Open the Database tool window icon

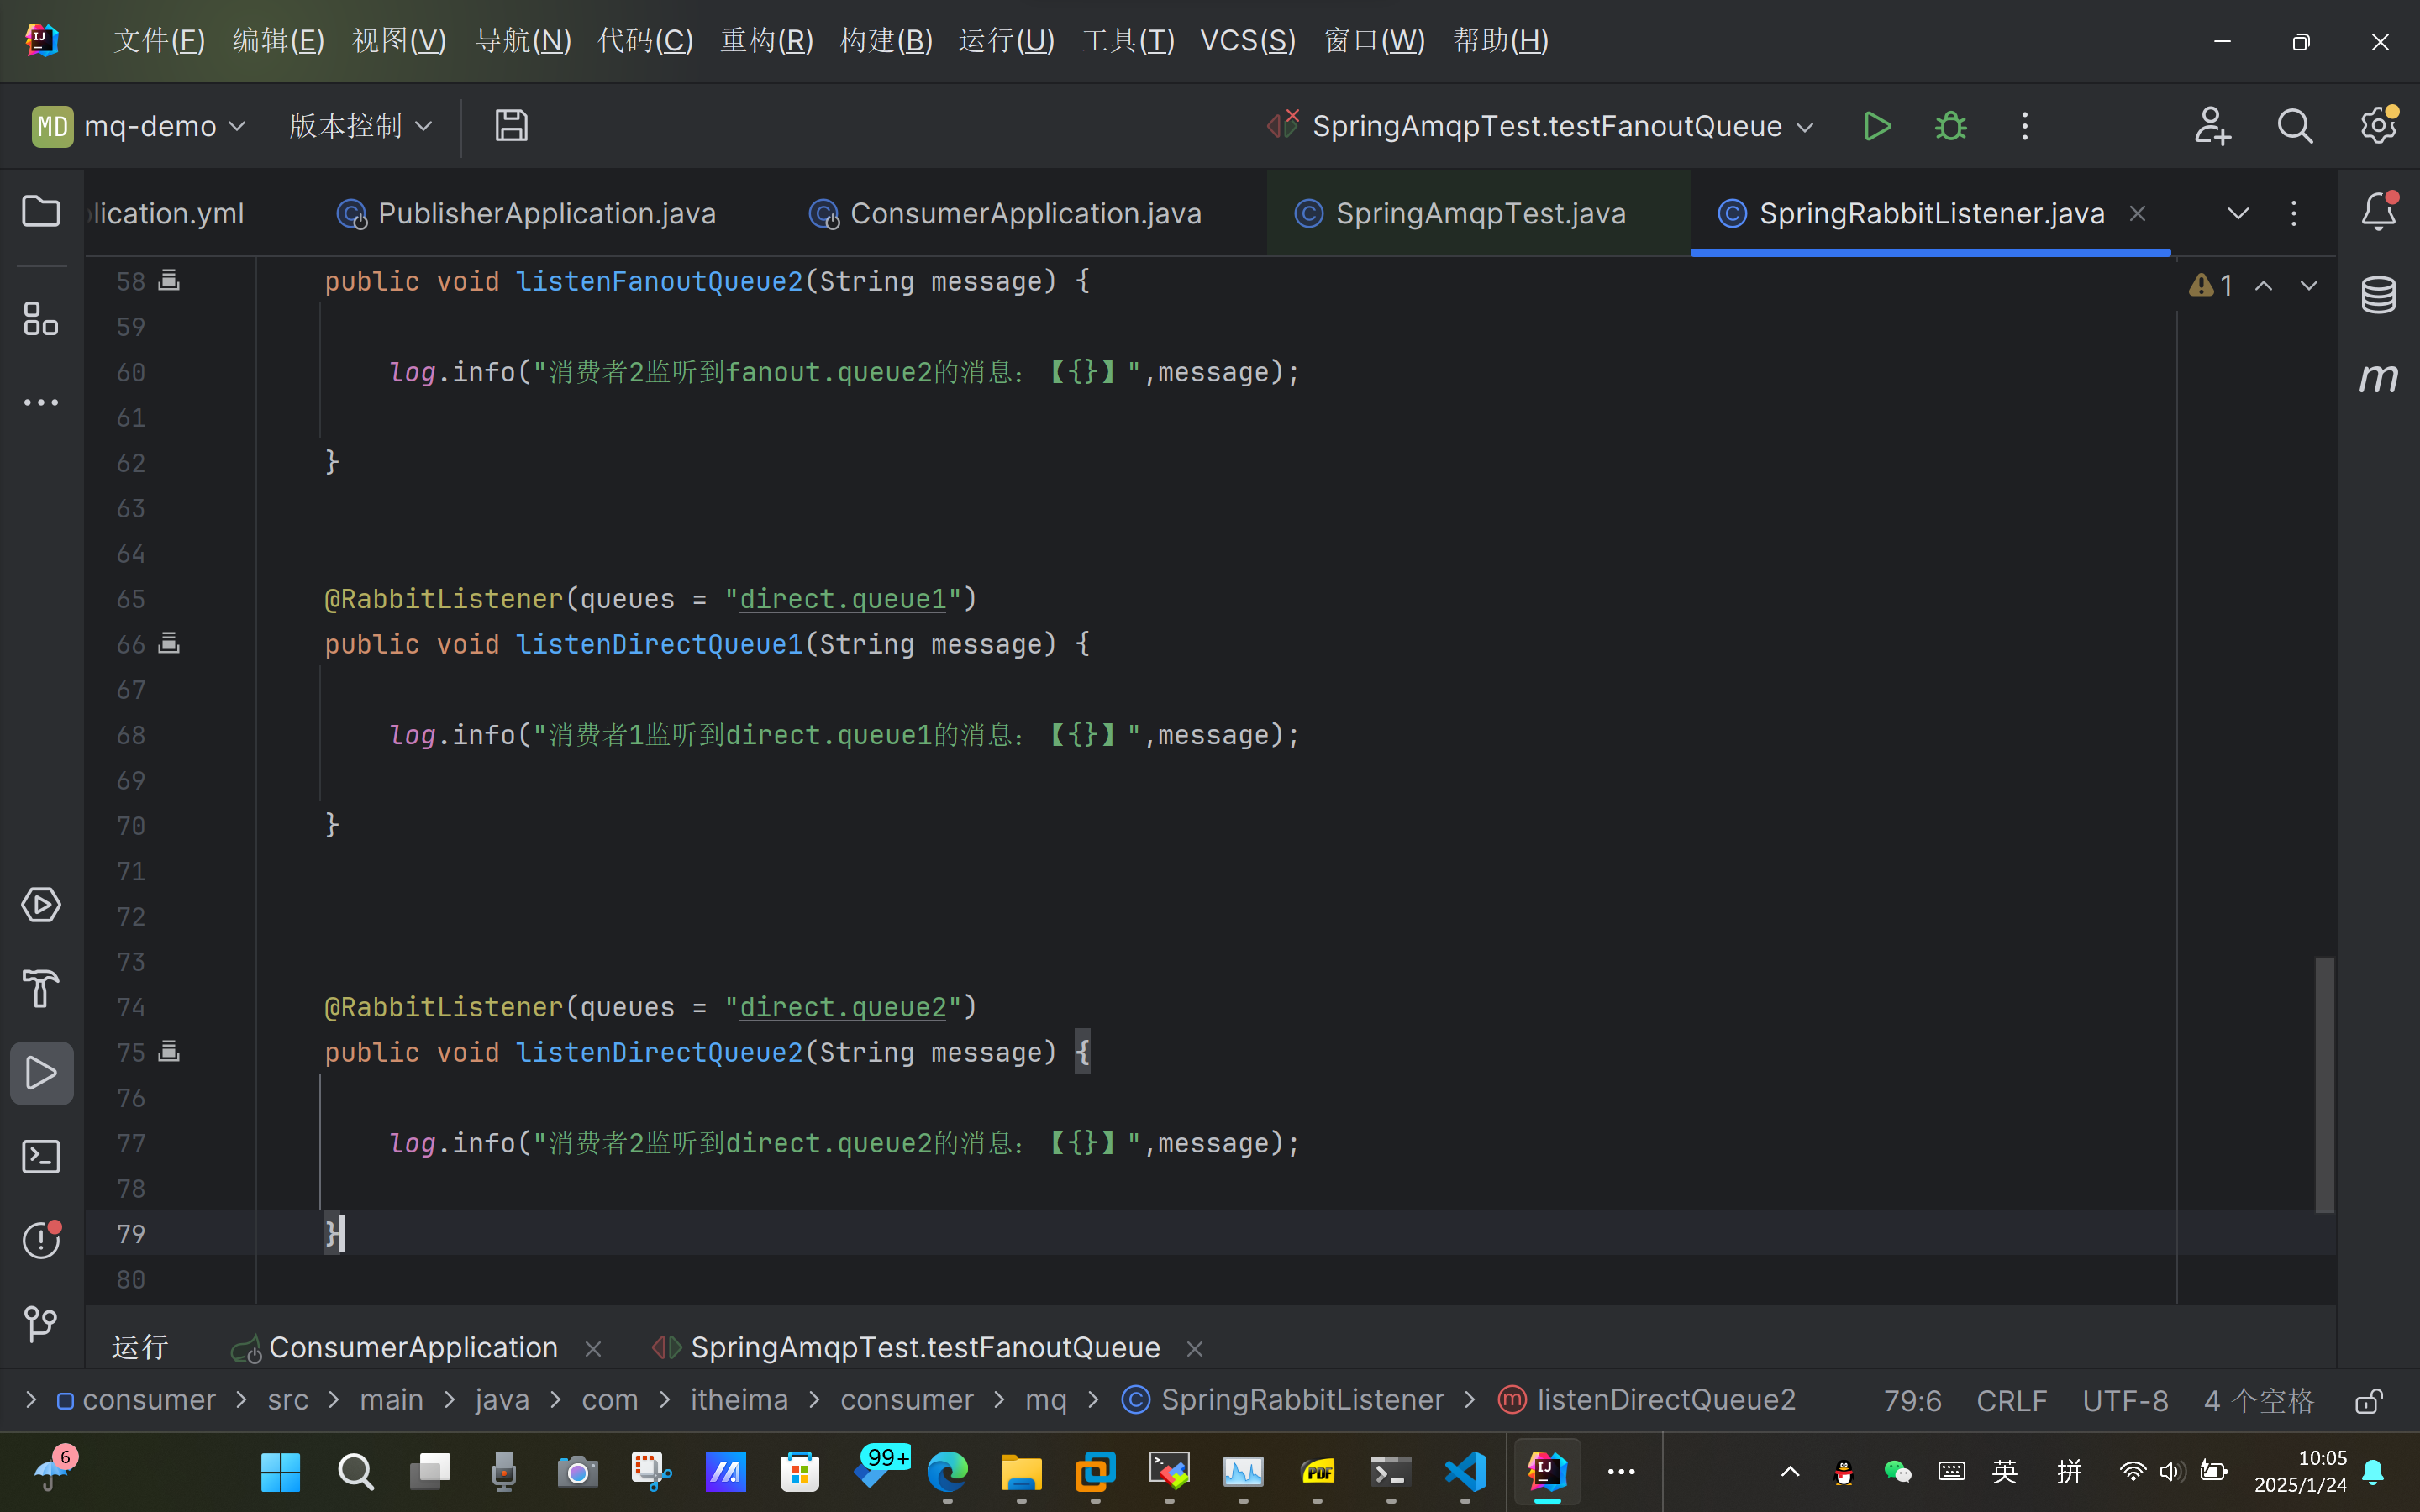[2378, 294]
